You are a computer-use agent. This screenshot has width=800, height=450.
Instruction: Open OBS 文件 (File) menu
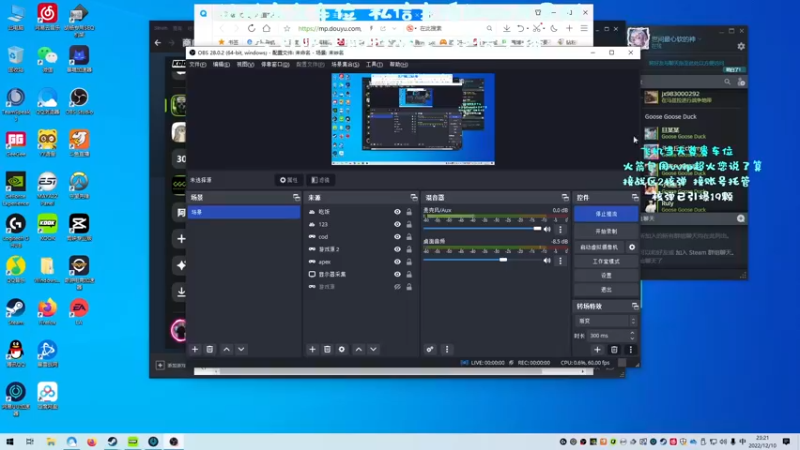[197, 65]
